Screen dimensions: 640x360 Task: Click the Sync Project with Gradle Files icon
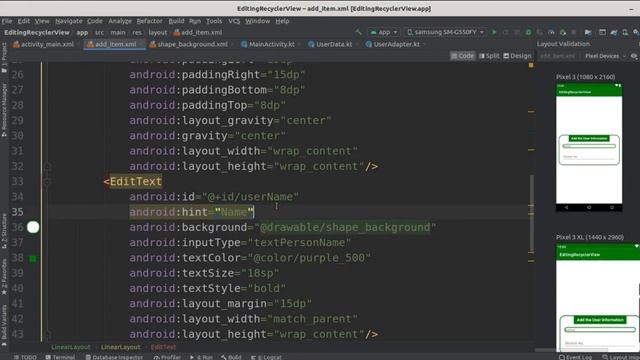pyautogui.click(x=613, y=32)
